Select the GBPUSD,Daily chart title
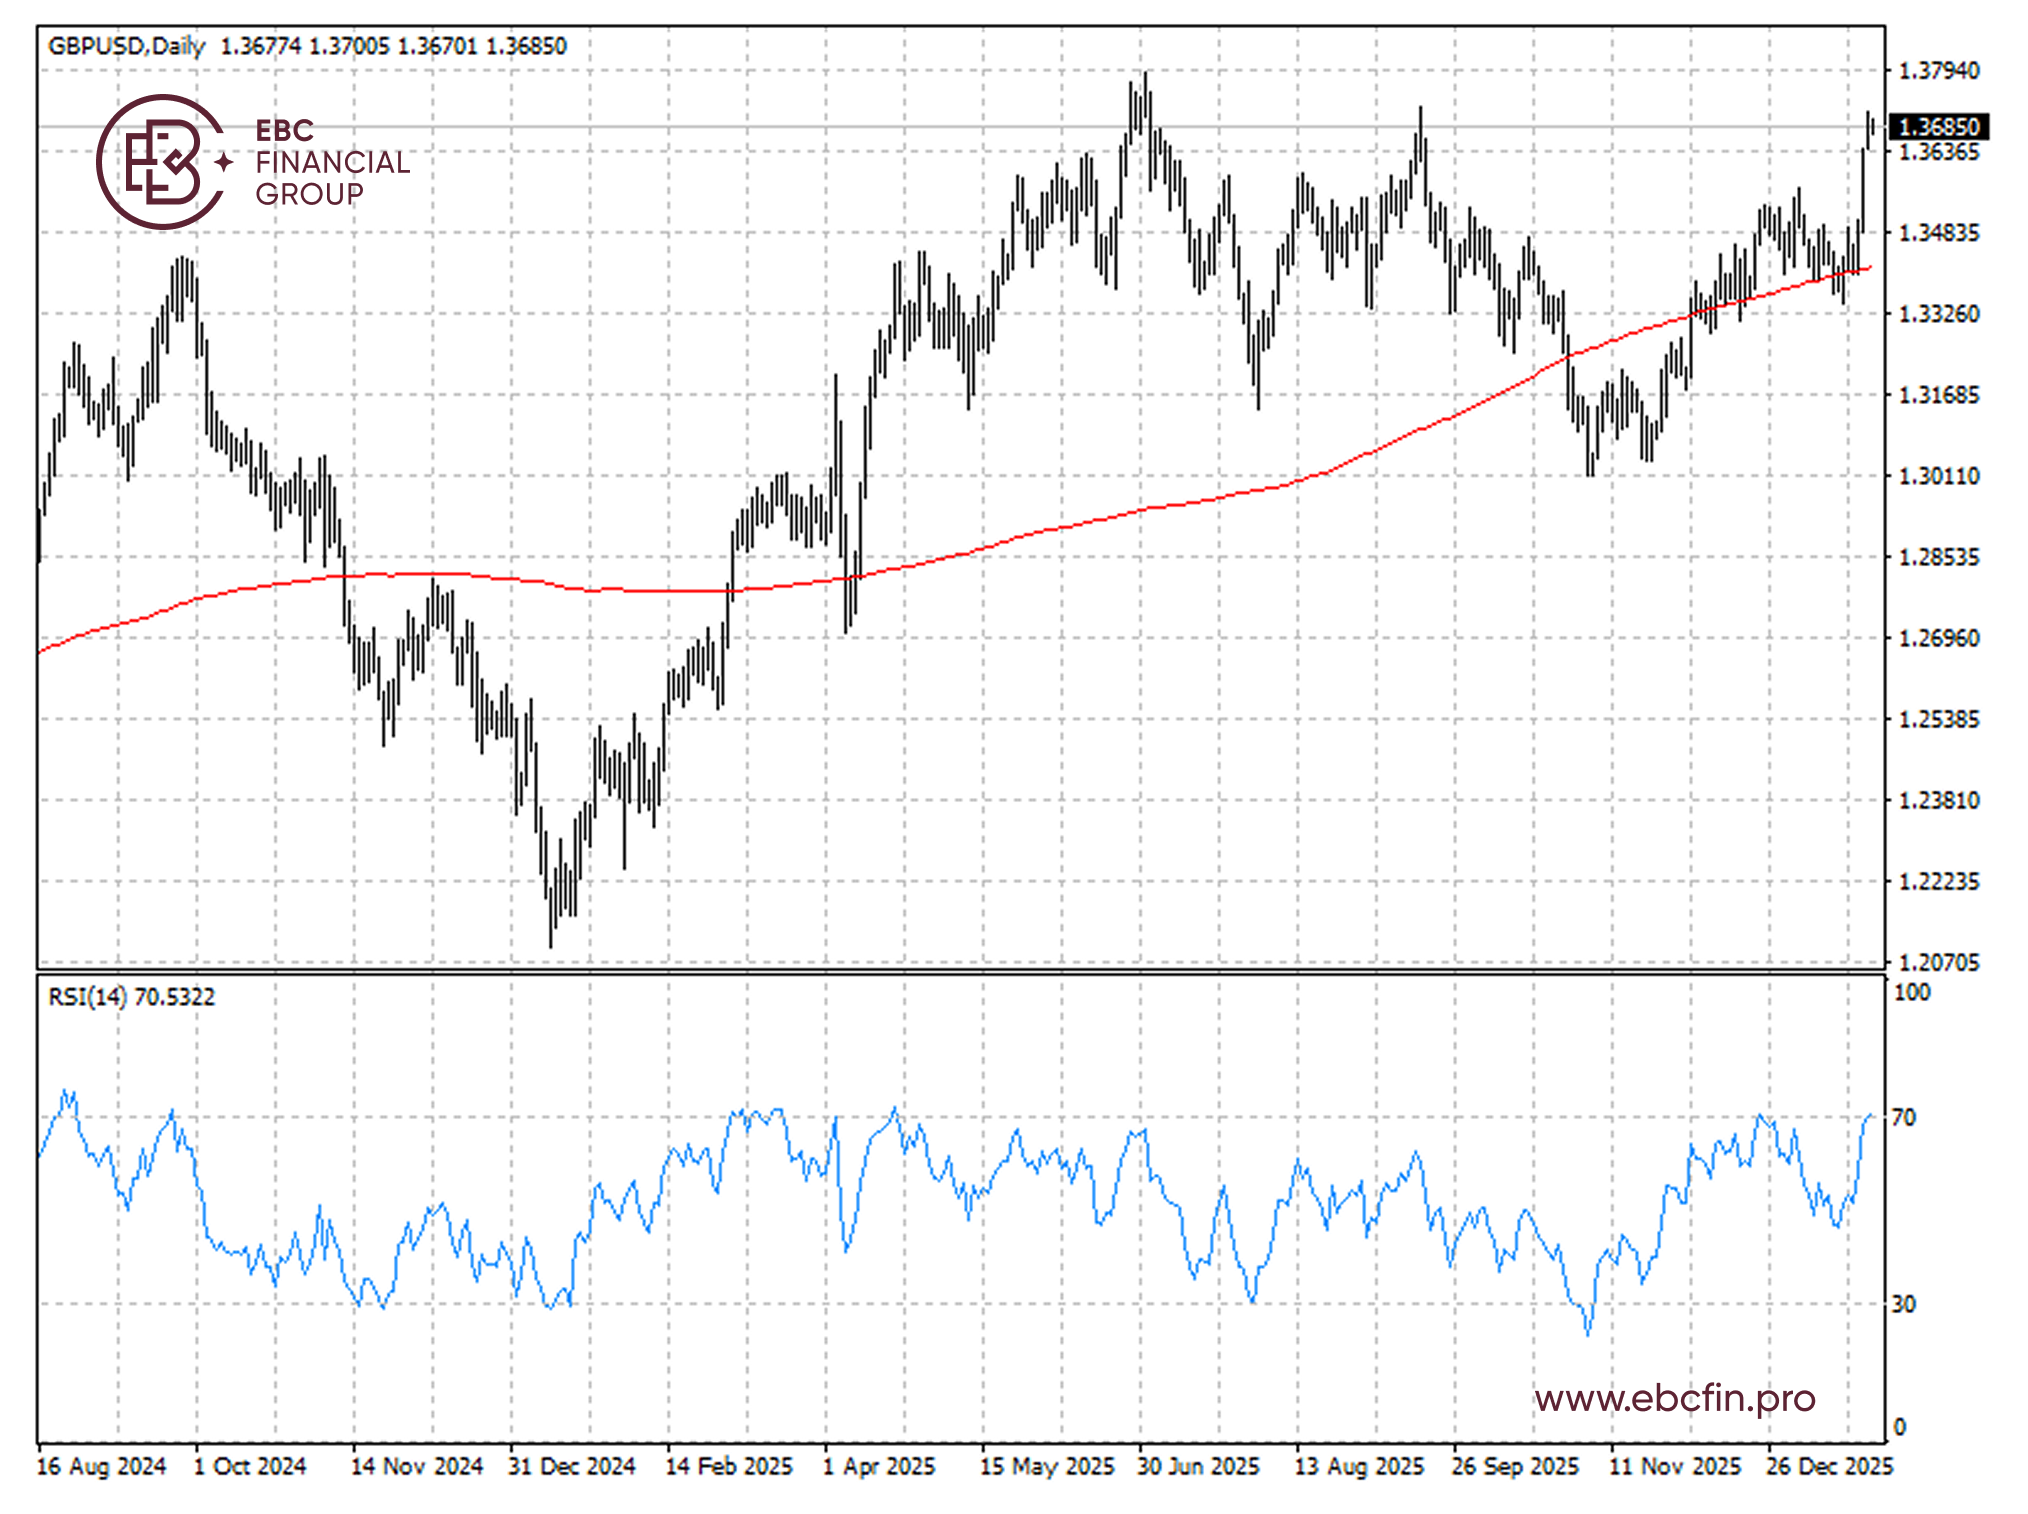2028x1514 pixels. (125, 45)
